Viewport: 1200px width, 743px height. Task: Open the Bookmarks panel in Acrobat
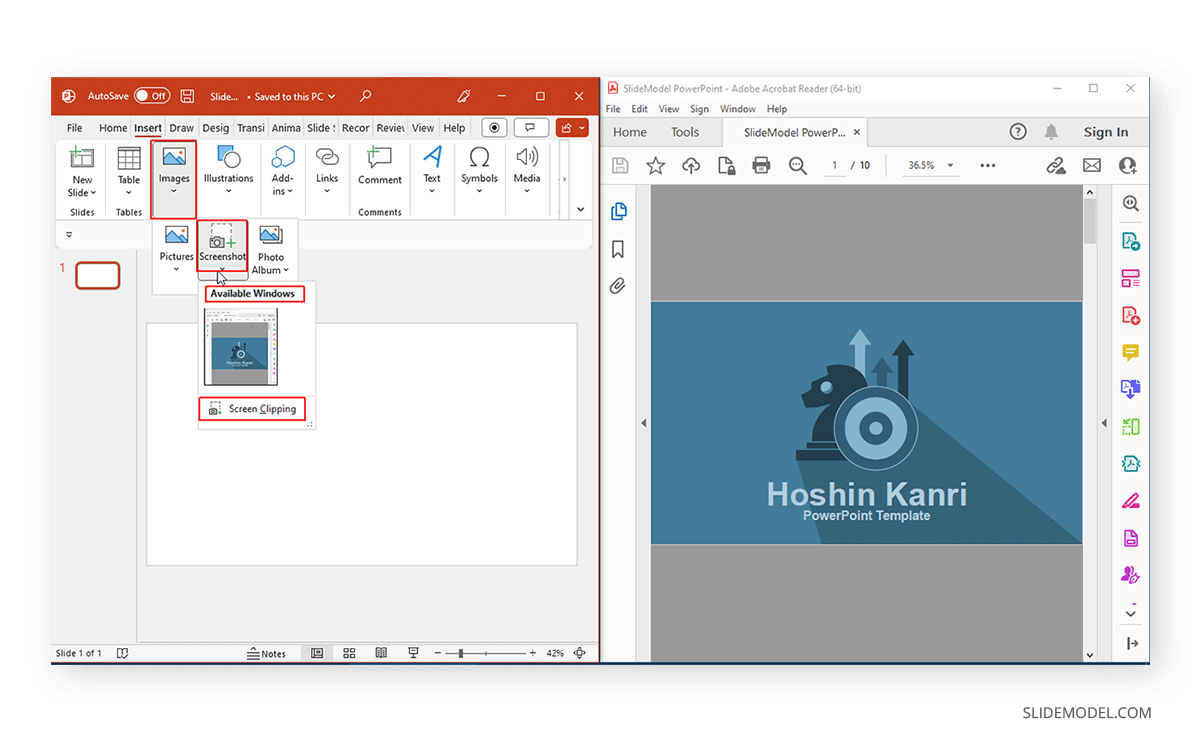tap(618, 248)
